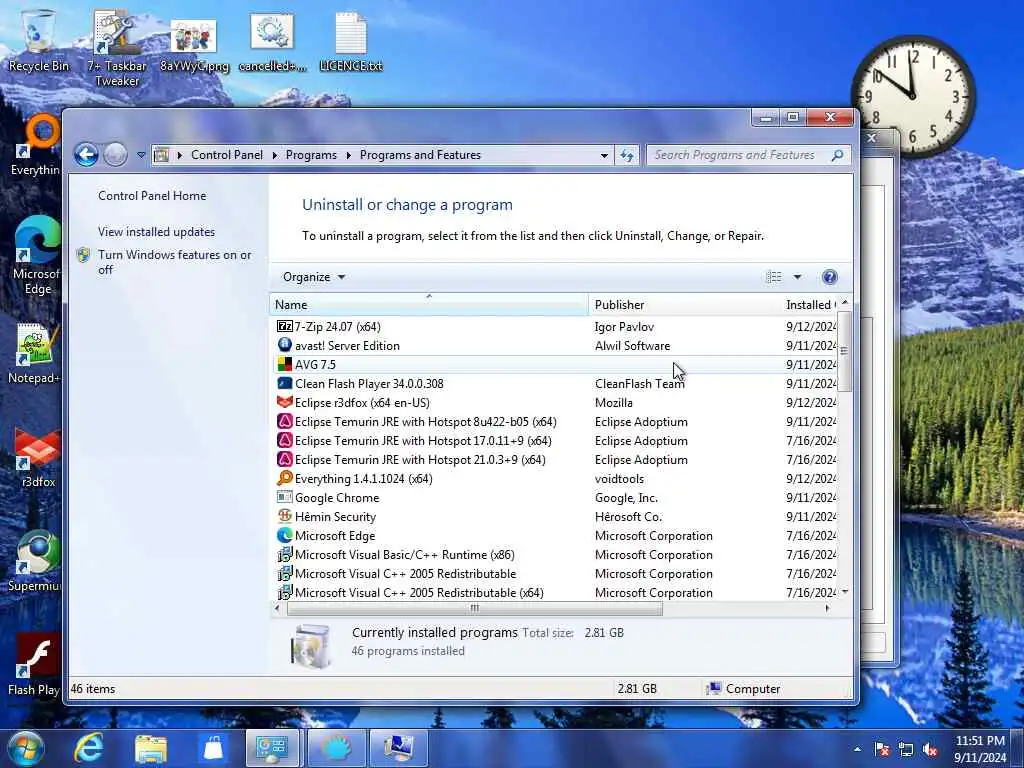Screen dimensions: 1024x768
Task: Select the 8aYWyC.png desktop file
Action: tap(194, 44)
